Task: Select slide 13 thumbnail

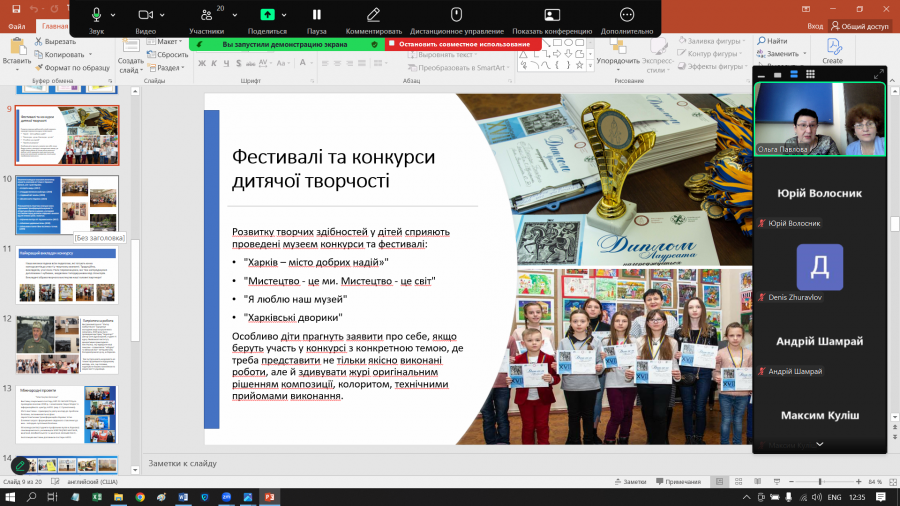Action: 67,415
